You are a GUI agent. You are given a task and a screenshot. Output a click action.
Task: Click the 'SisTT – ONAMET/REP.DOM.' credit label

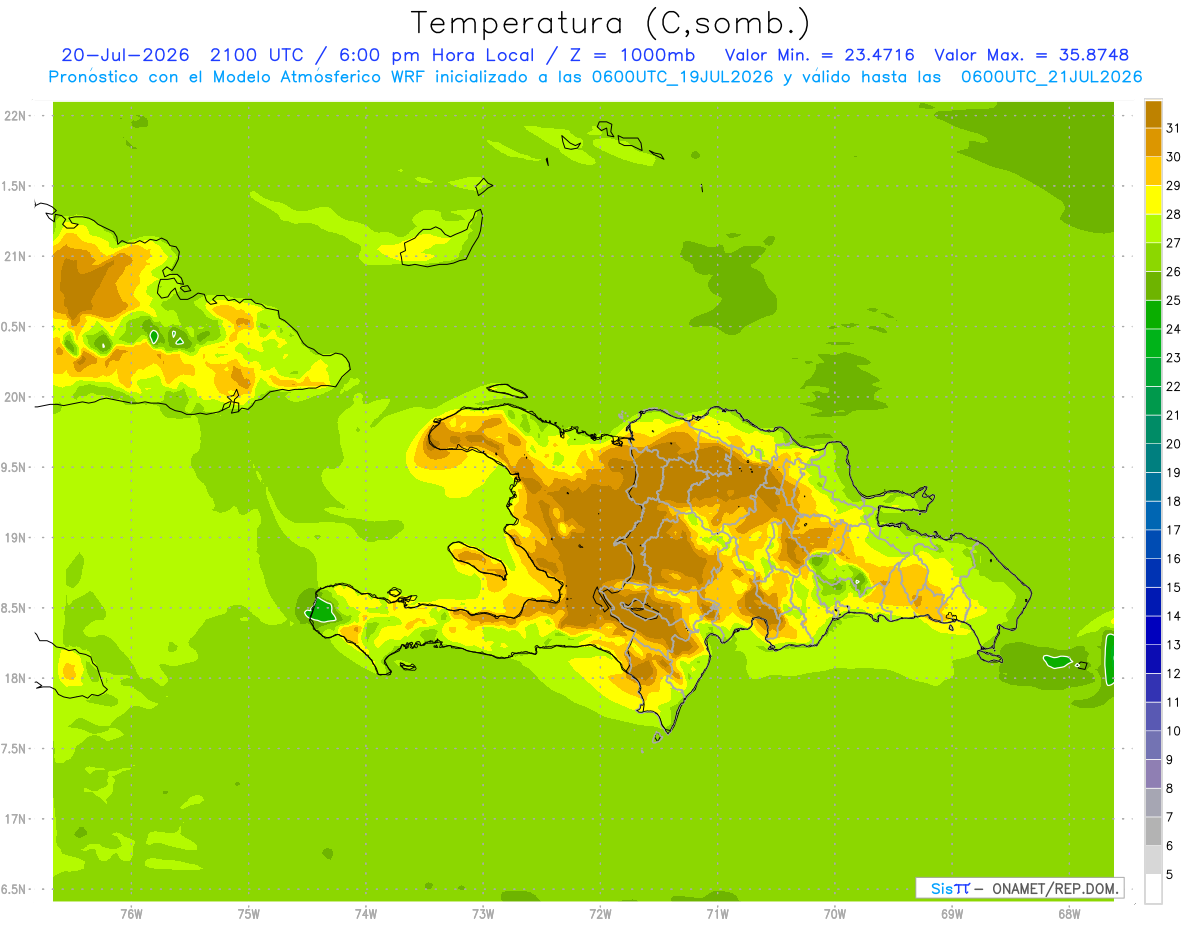(1020, 888)
